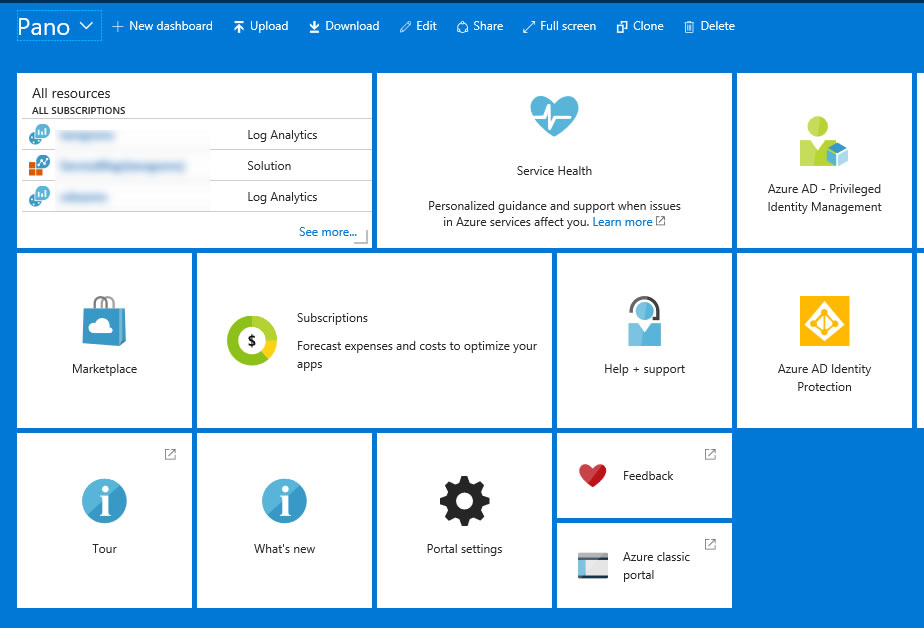Open the Azure AD Identity Protection icon
924x628 pixels.
tap(824, 321)
